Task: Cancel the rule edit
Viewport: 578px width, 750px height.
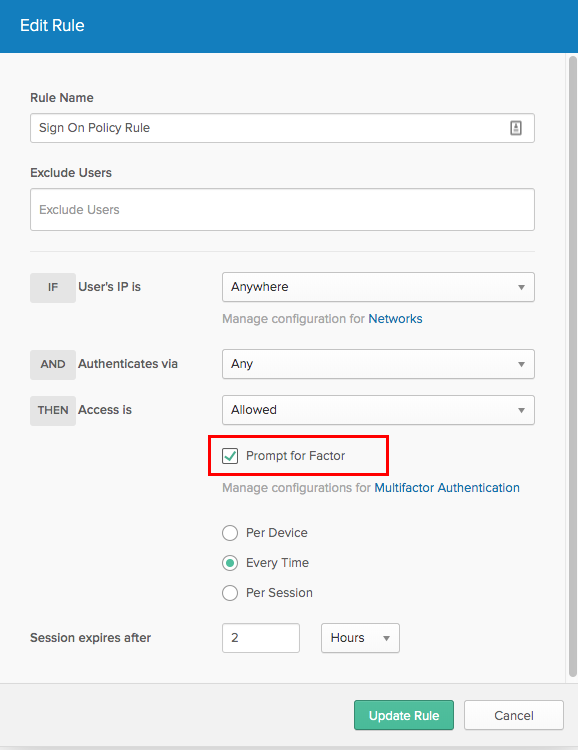Action: 514,715
